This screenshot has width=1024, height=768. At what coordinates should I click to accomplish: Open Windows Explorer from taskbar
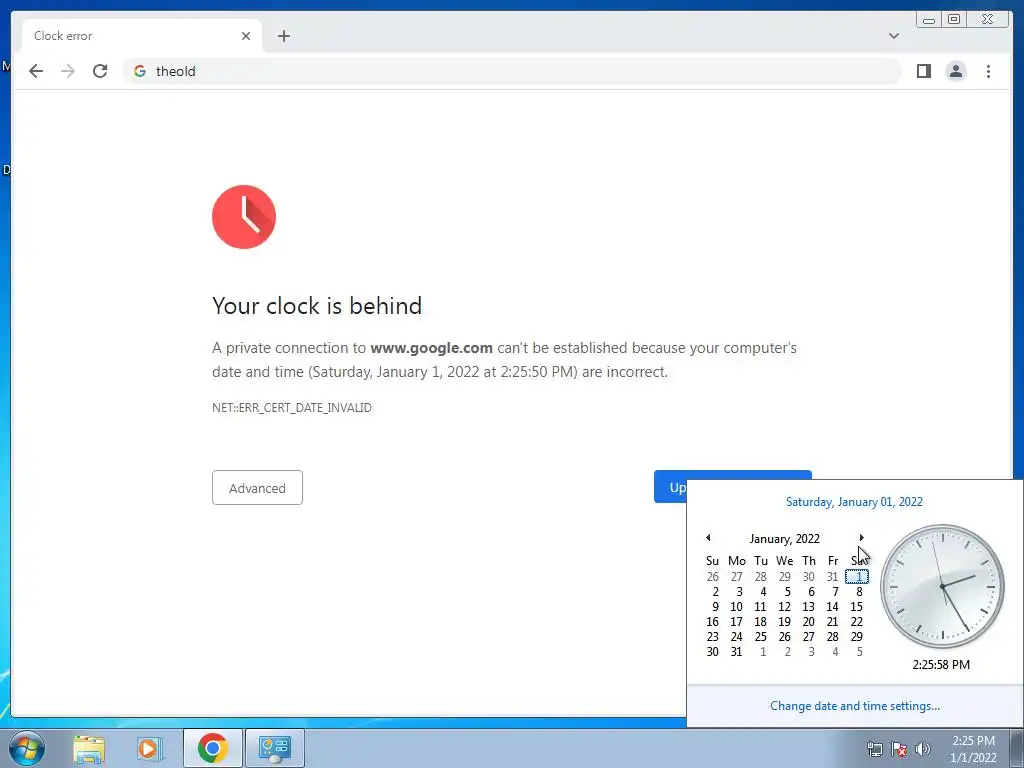coord(89,748)
